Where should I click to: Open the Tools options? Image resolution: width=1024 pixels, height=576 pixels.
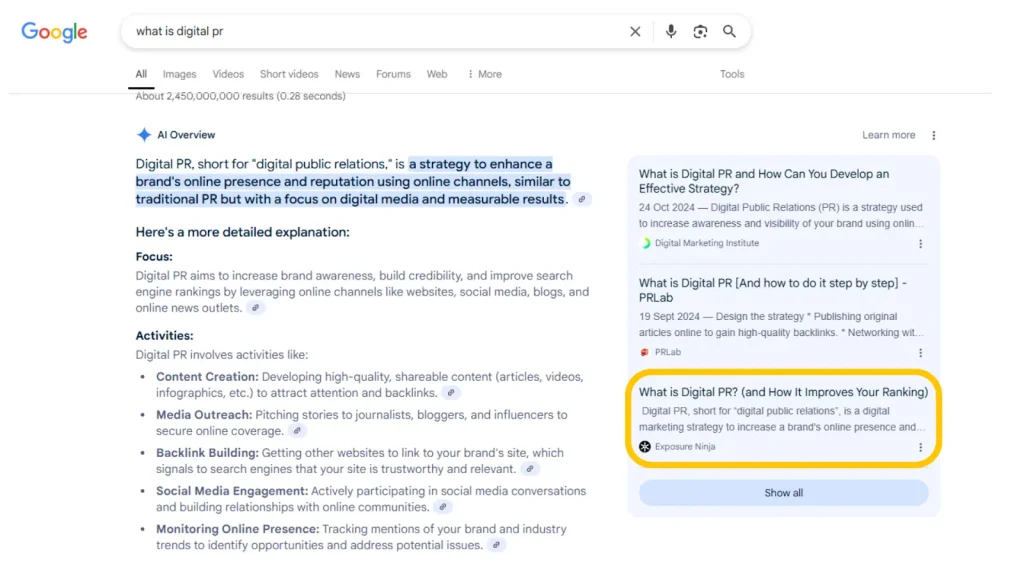point(732,74)
